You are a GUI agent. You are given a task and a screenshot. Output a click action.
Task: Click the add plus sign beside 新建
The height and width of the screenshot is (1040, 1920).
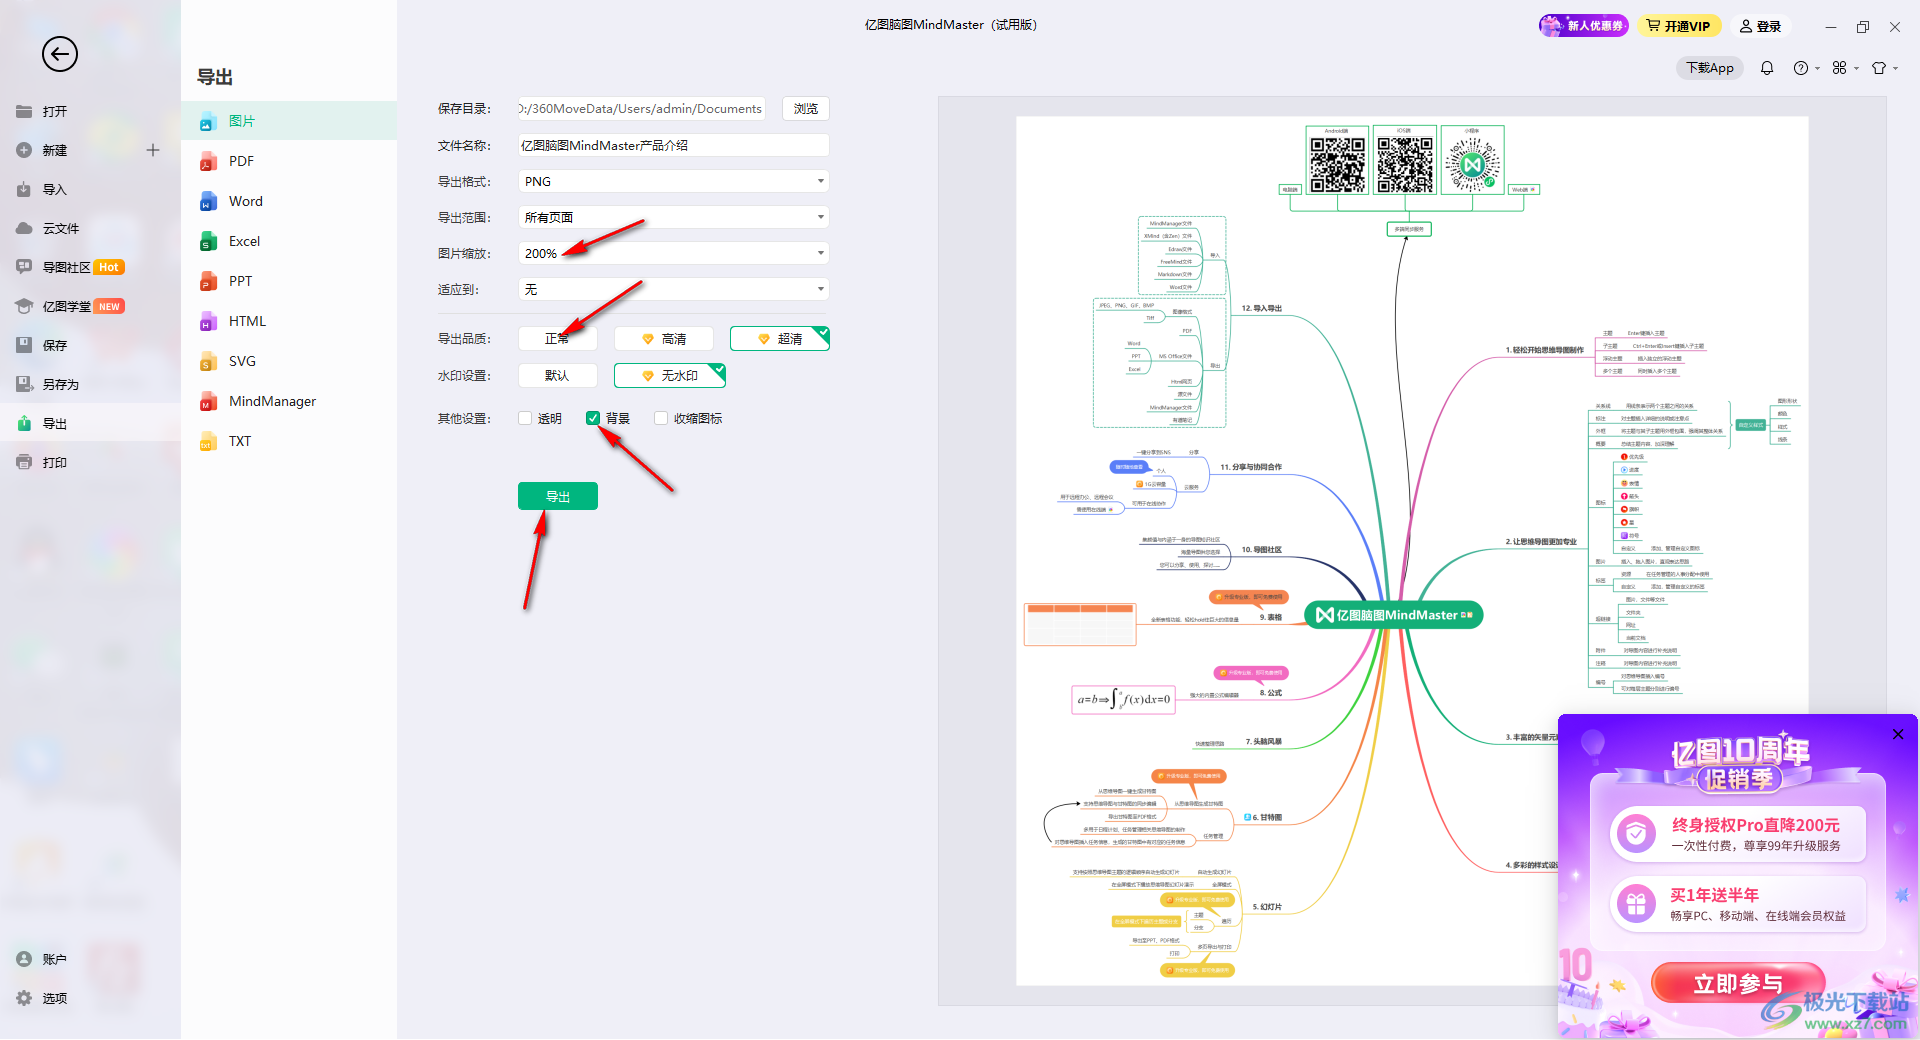pos(153,150)
